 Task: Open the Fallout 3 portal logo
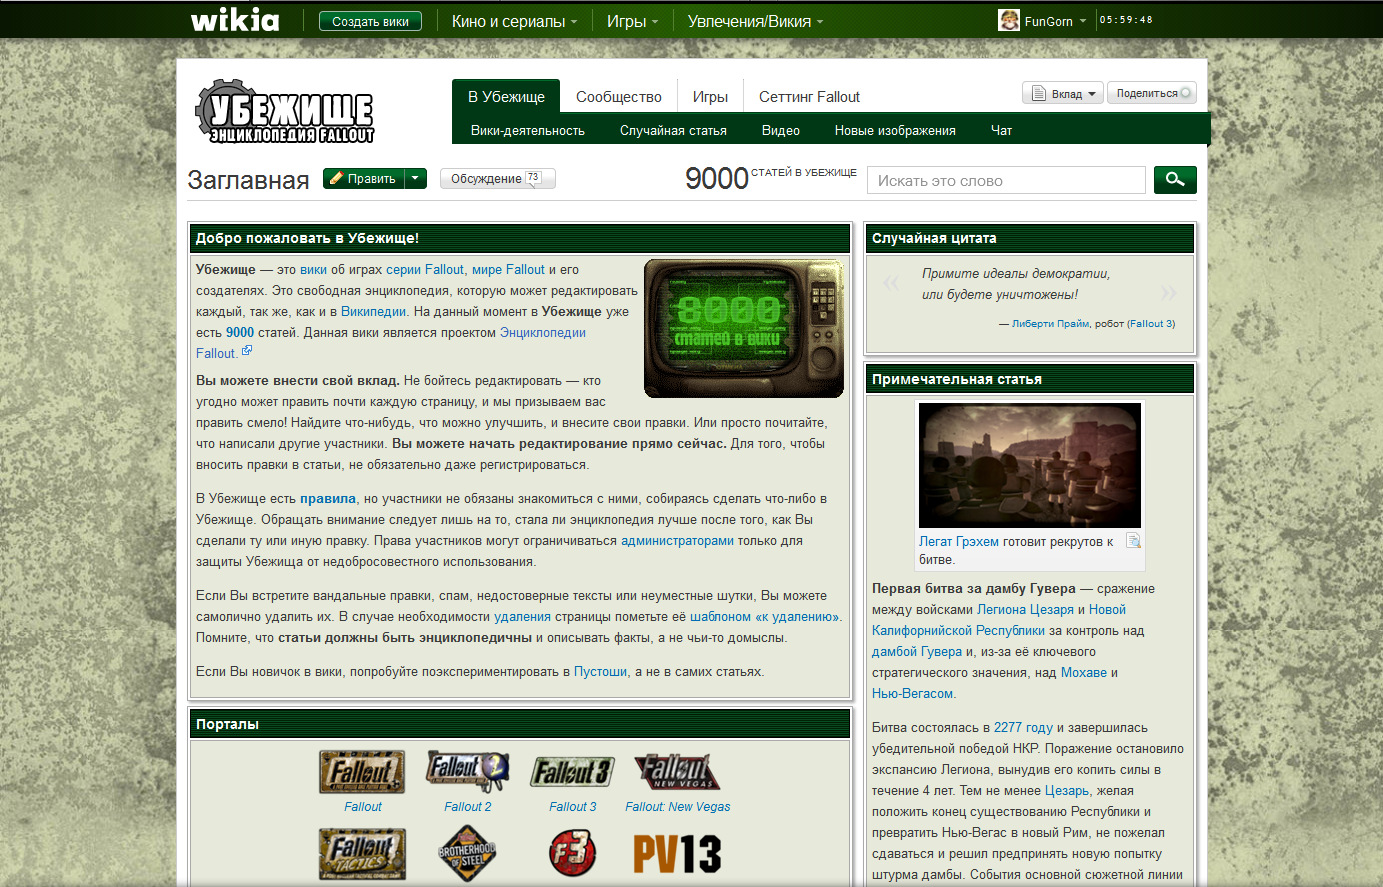[x=572, y=772]
